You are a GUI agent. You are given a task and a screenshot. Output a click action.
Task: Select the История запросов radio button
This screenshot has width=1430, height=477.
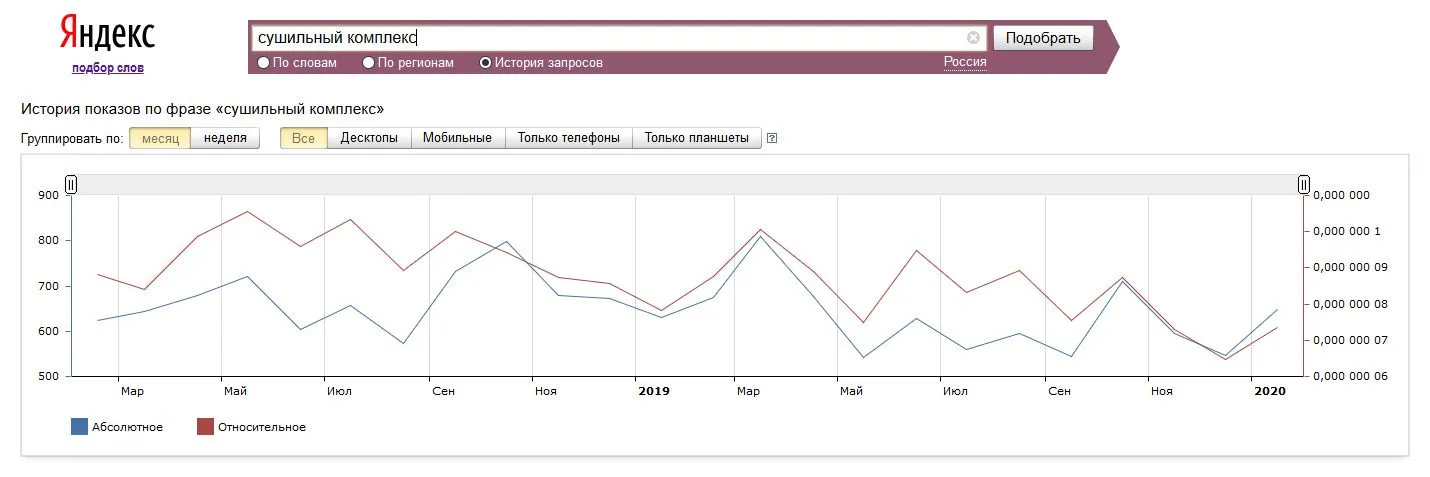pos(485,63)
